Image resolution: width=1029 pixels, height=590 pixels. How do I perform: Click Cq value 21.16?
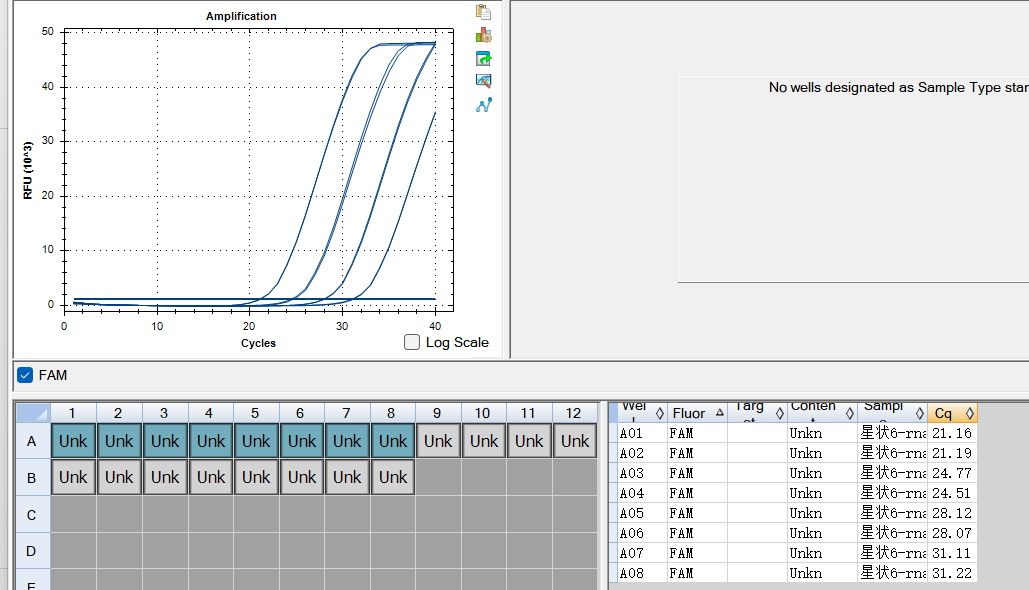click(952, 433)
